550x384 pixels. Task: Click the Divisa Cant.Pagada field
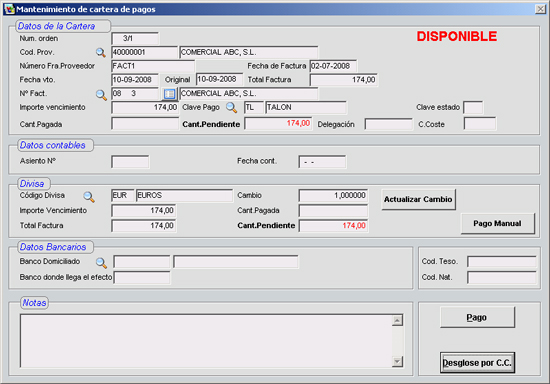point(333,211)
